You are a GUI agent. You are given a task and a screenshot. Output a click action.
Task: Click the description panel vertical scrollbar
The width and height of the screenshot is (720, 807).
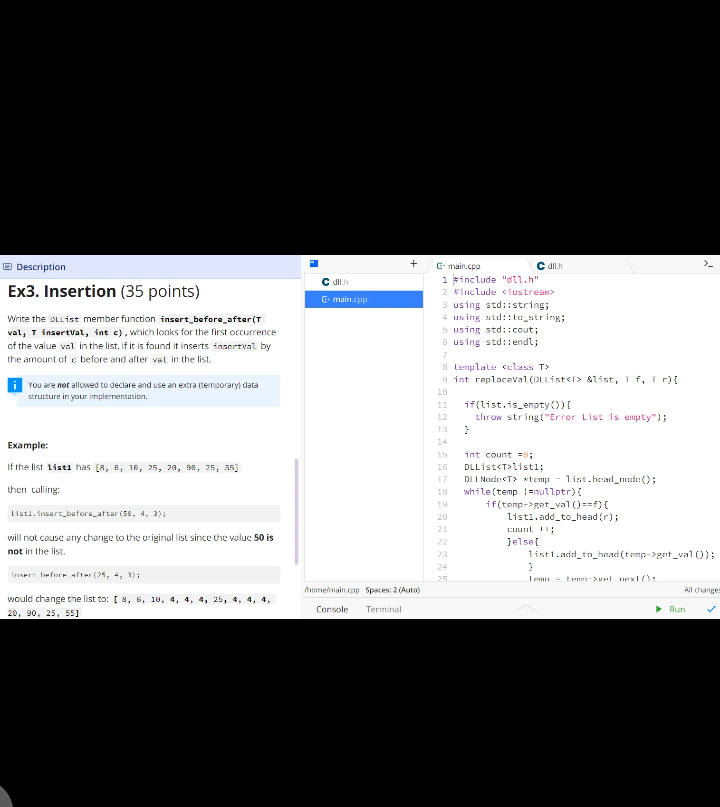coord(296,512)
